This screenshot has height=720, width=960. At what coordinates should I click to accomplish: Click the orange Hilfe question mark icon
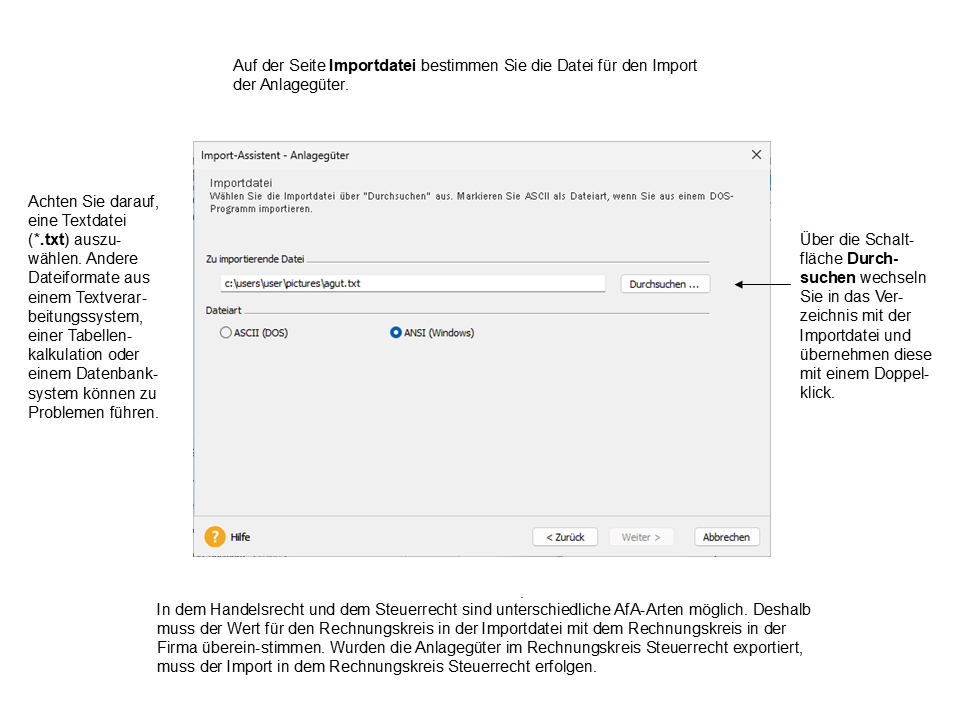pyautogui.click(x=215, y=537)
